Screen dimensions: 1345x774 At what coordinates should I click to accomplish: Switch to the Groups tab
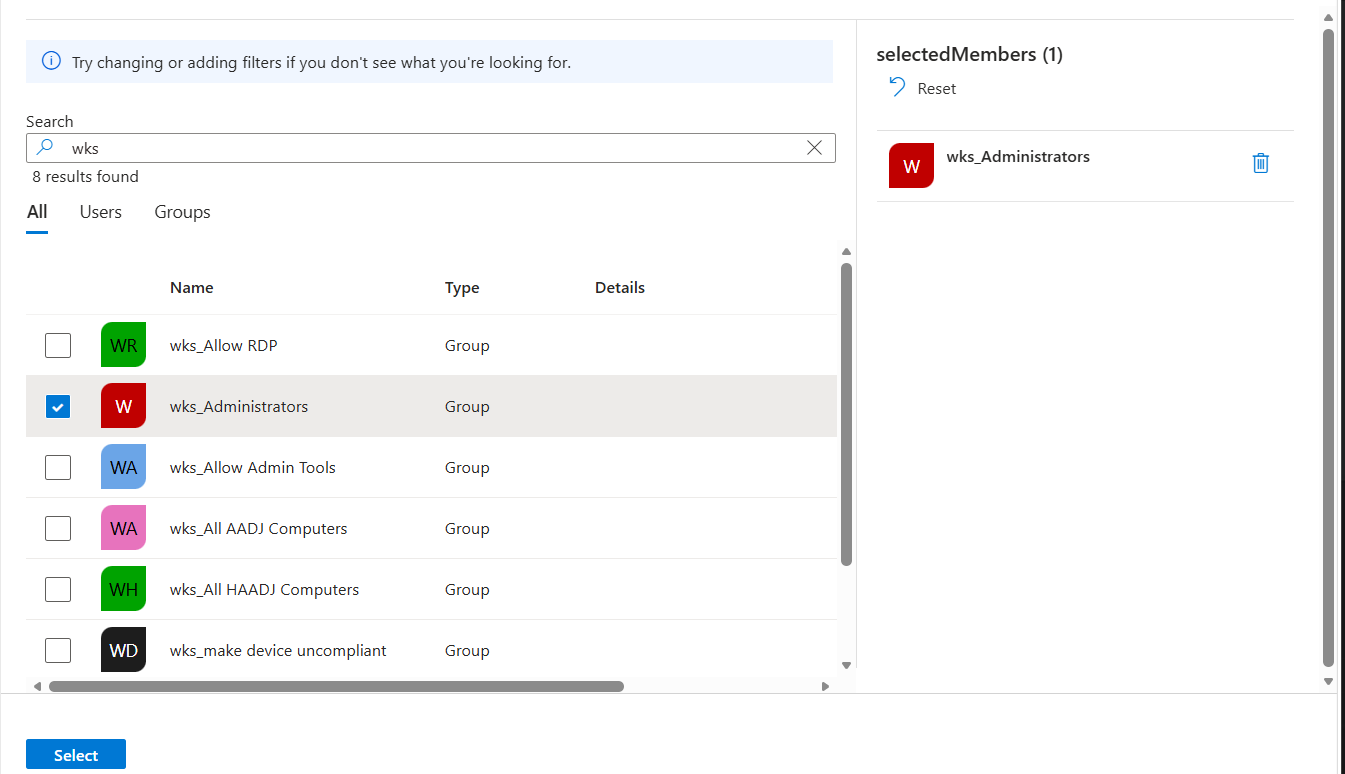[x=182, y=212]
